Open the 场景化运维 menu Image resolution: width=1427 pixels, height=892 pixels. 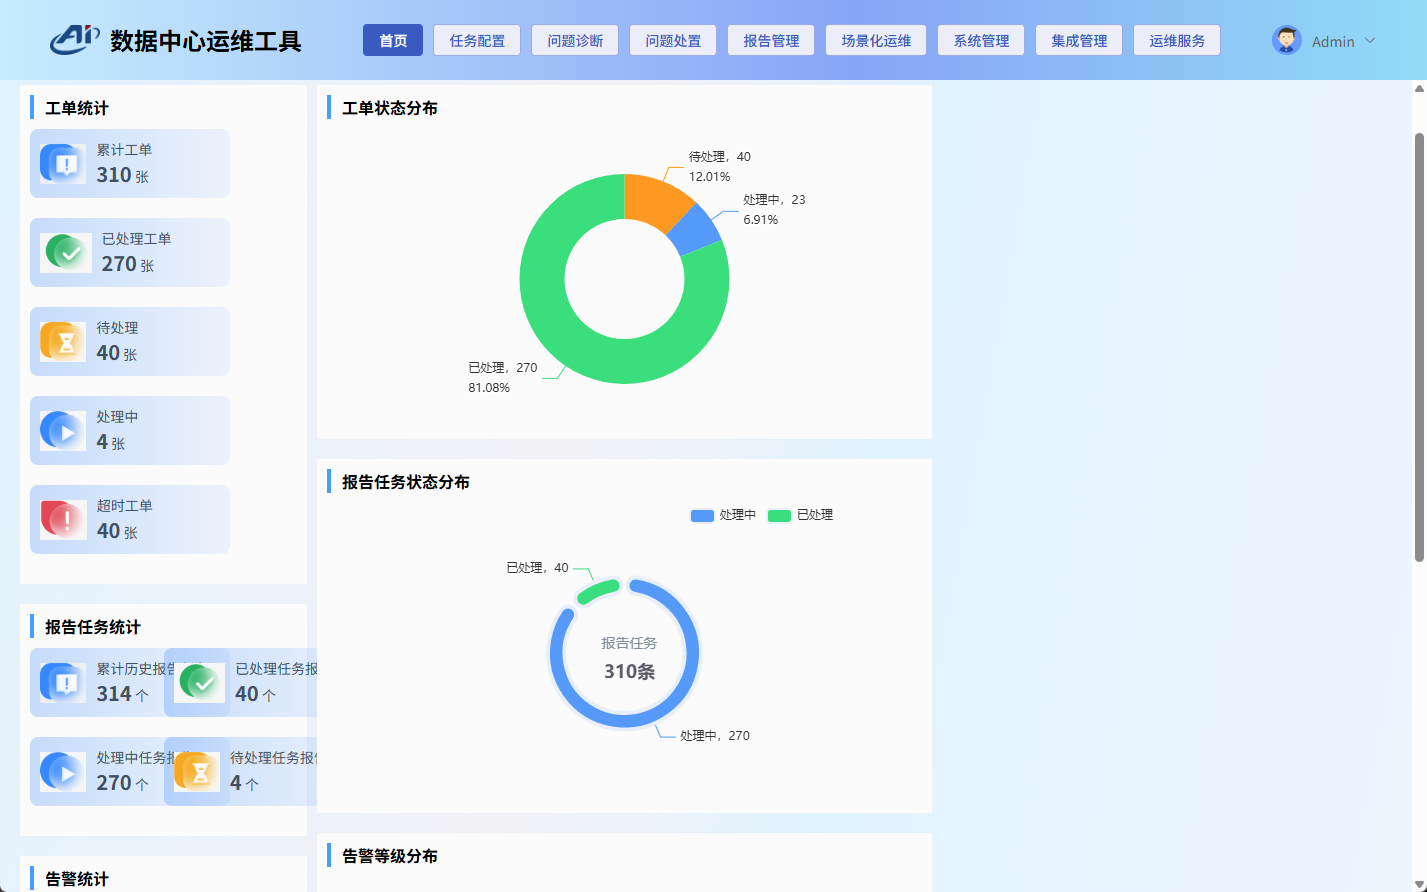click(876, 40)
